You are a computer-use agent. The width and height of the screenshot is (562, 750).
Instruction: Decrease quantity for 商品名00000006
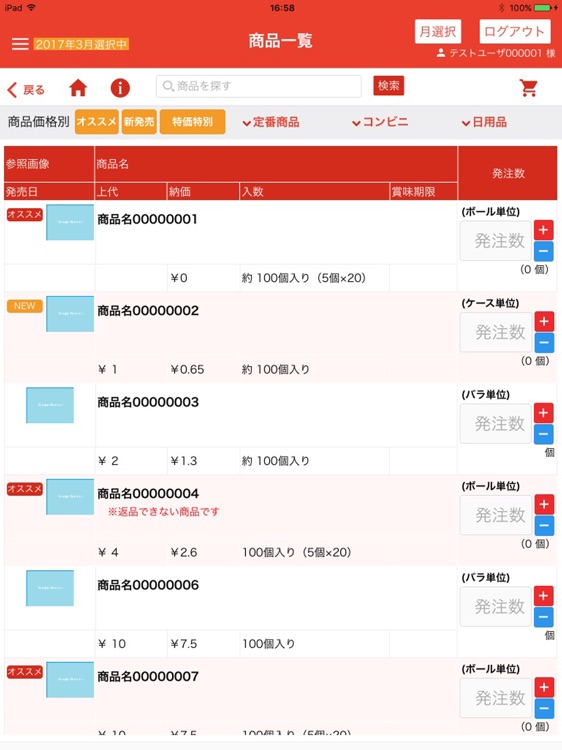(x=543, y=617)
